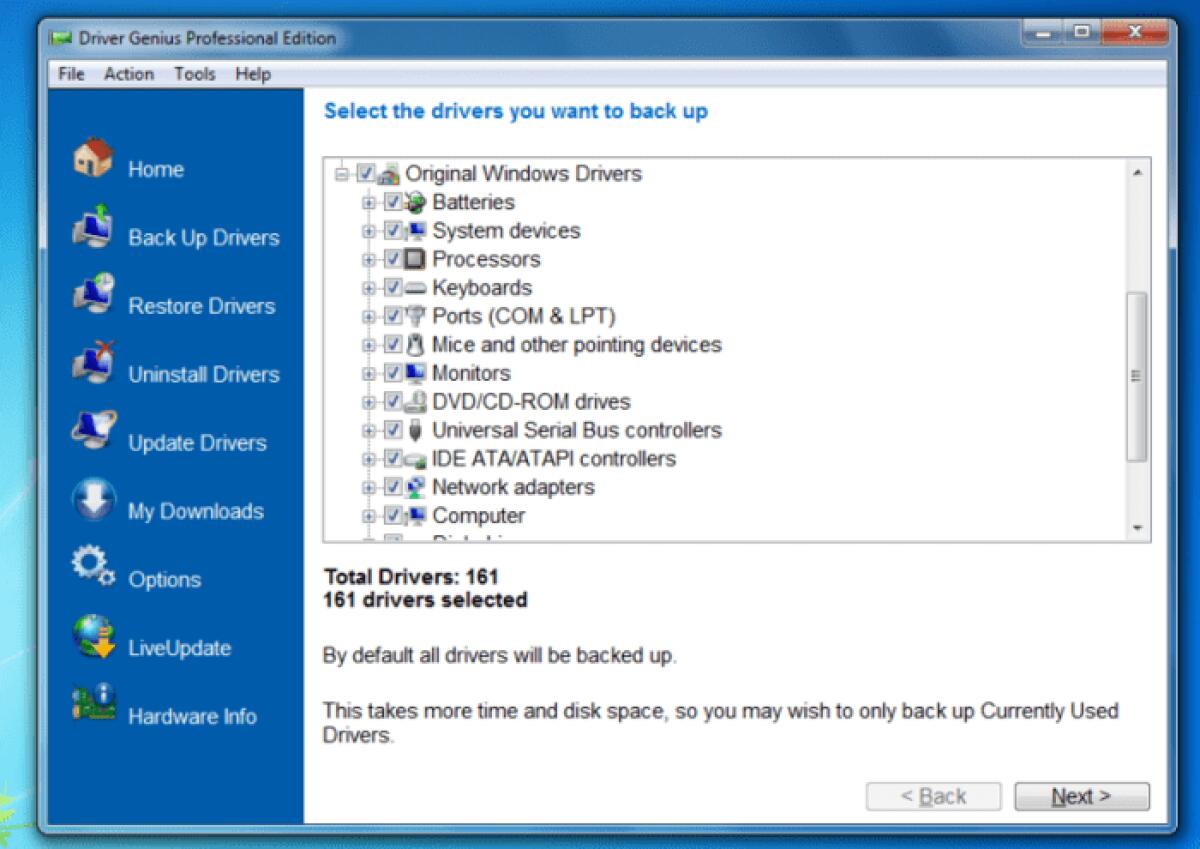Uncheck Network adapters for backup
Image resolution: width=1200 pixels, height=849 pixels.
coord(393,487)
